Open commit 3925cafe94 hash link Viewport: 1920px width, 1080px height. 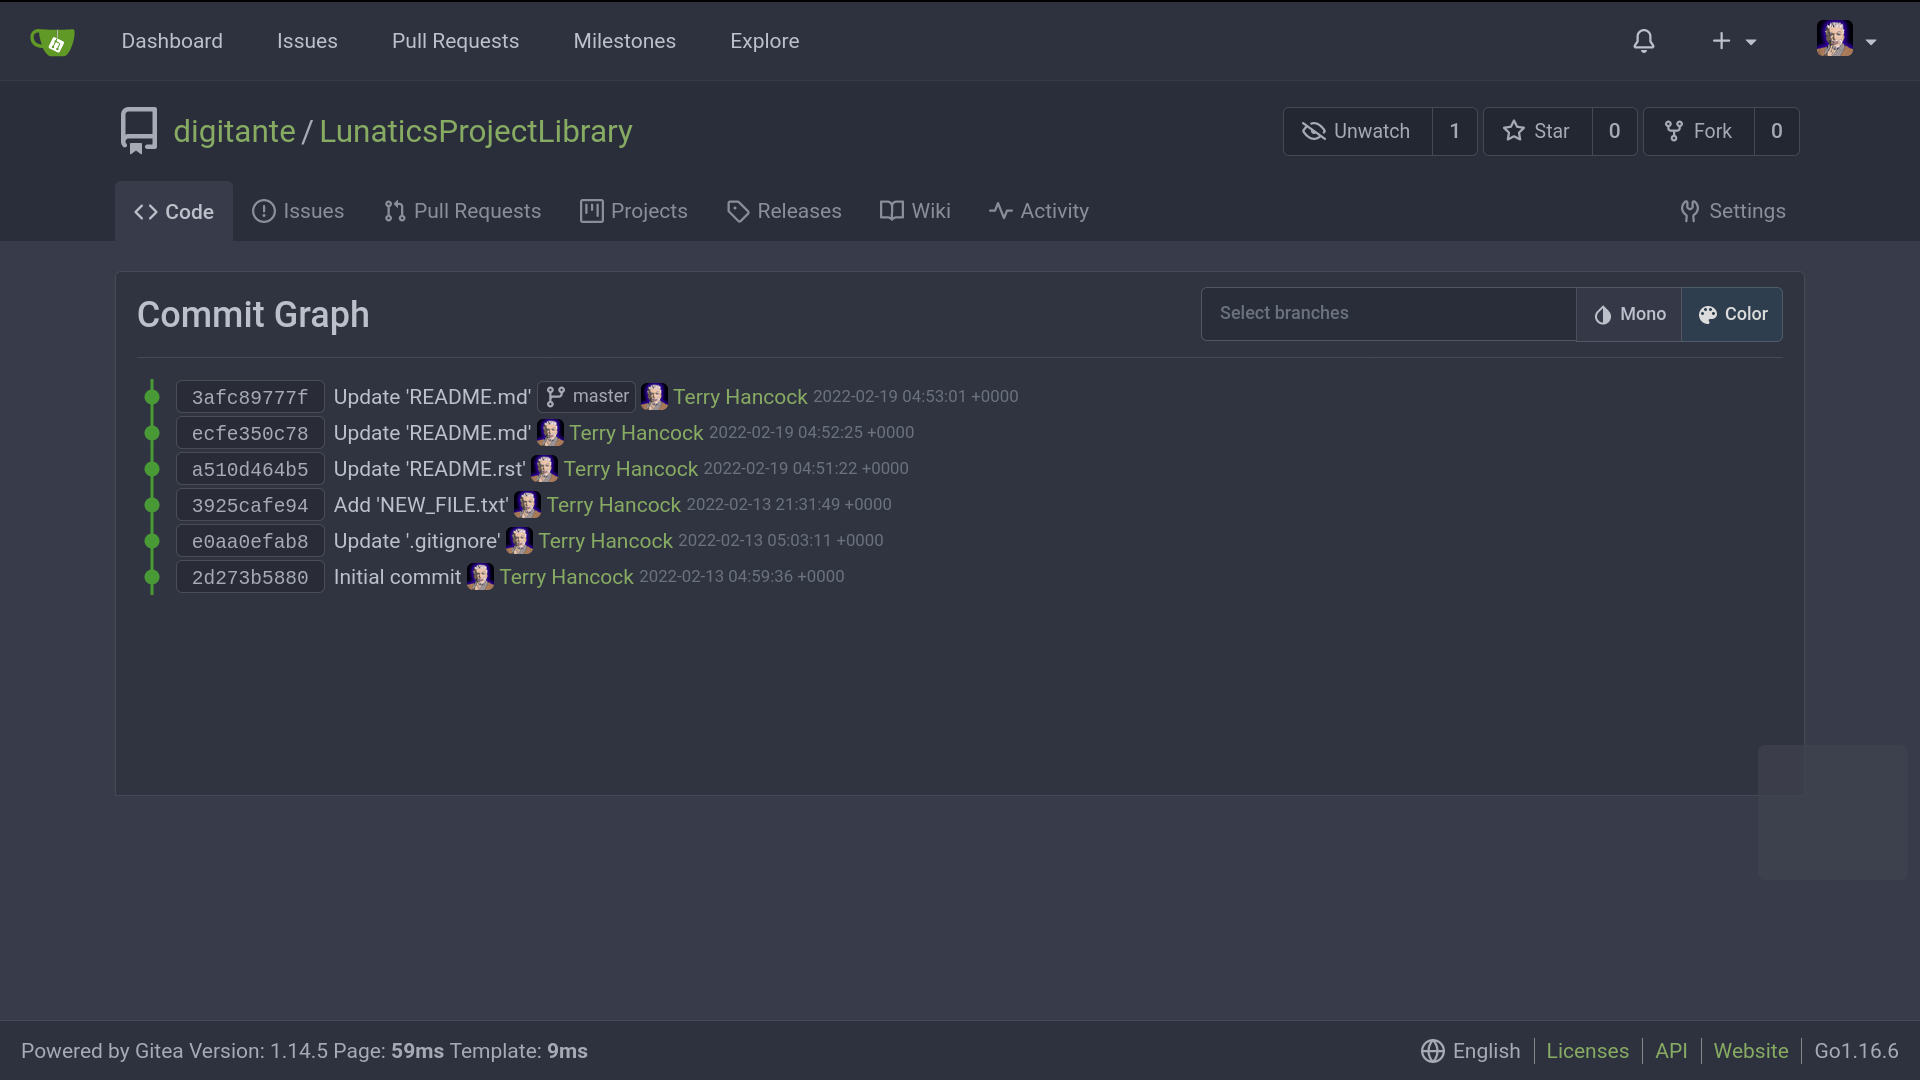pos(250,505)
